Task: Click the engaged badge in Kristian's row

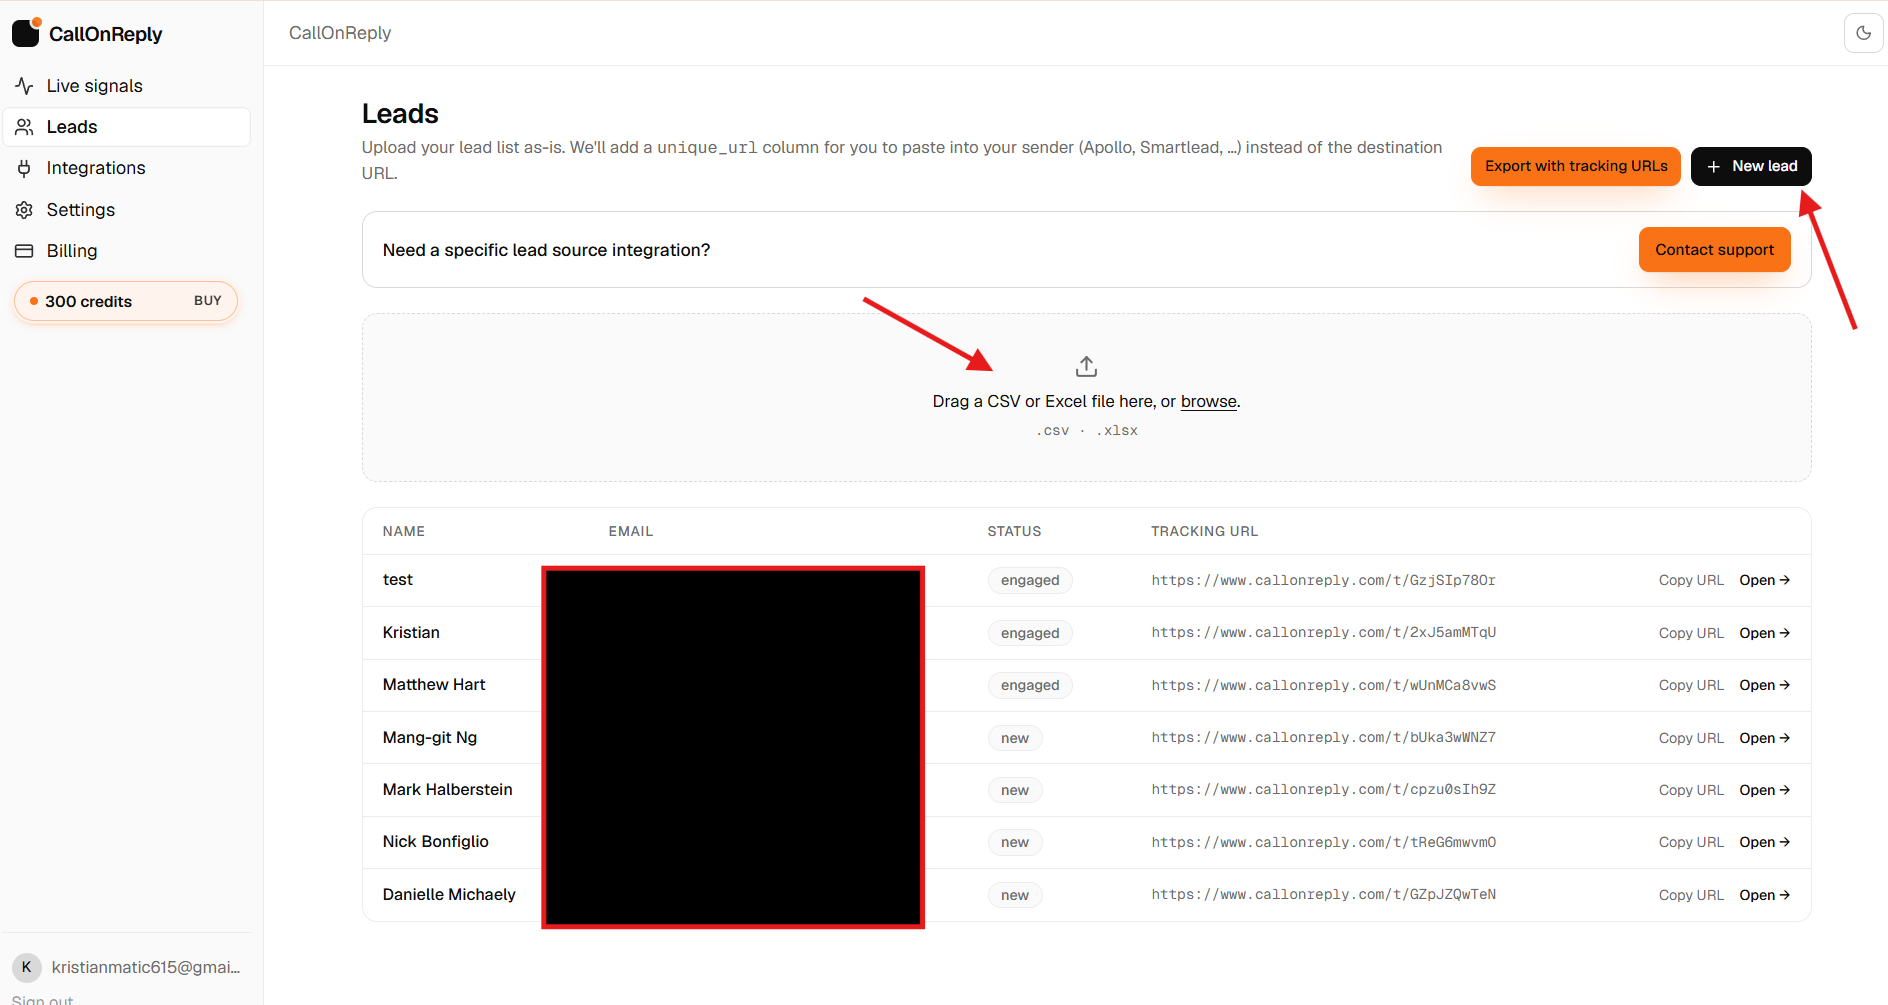Action: tap(1030, 633)
